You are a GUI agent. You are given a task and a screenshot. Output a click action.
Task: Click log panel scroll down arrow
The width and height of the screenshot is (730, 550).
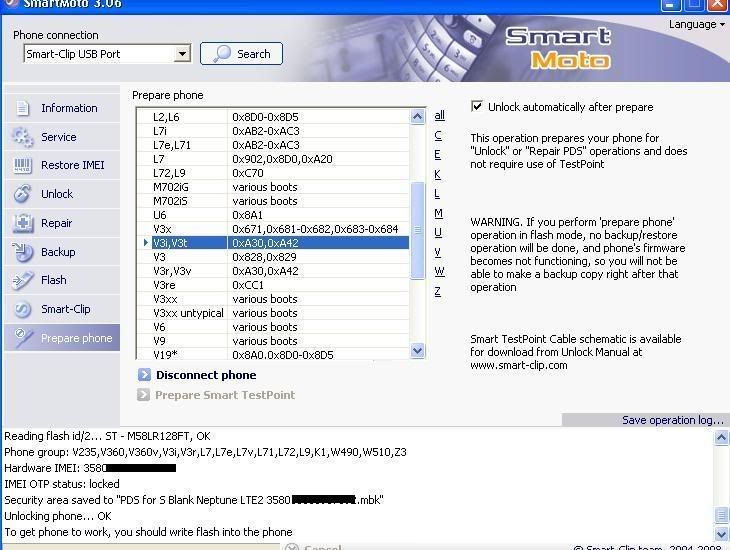pos(721,534)
